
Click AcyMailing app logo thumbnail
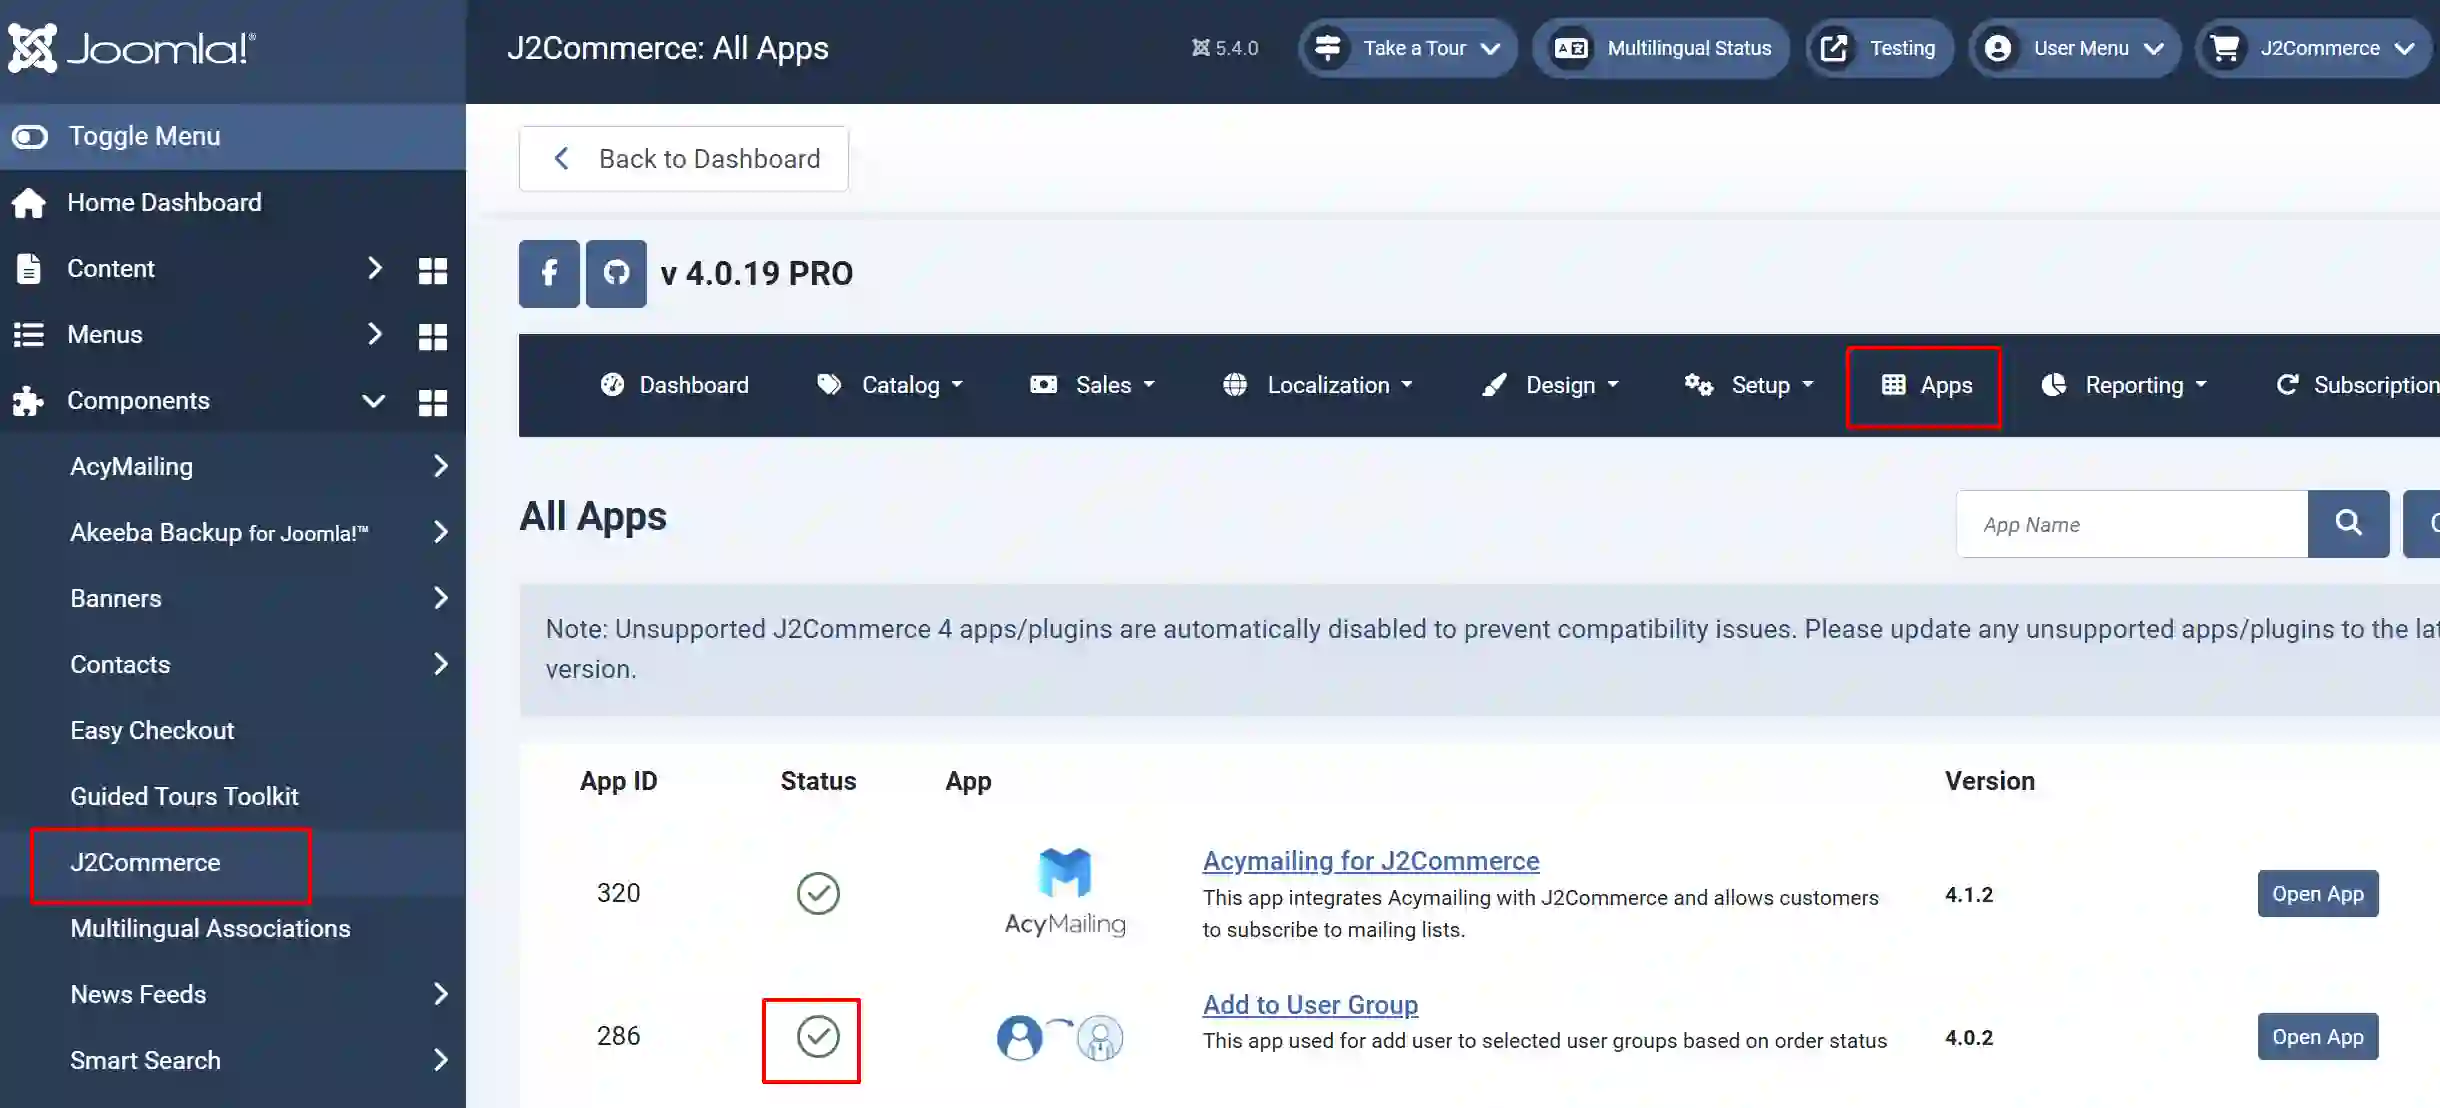pos(1065,892)
